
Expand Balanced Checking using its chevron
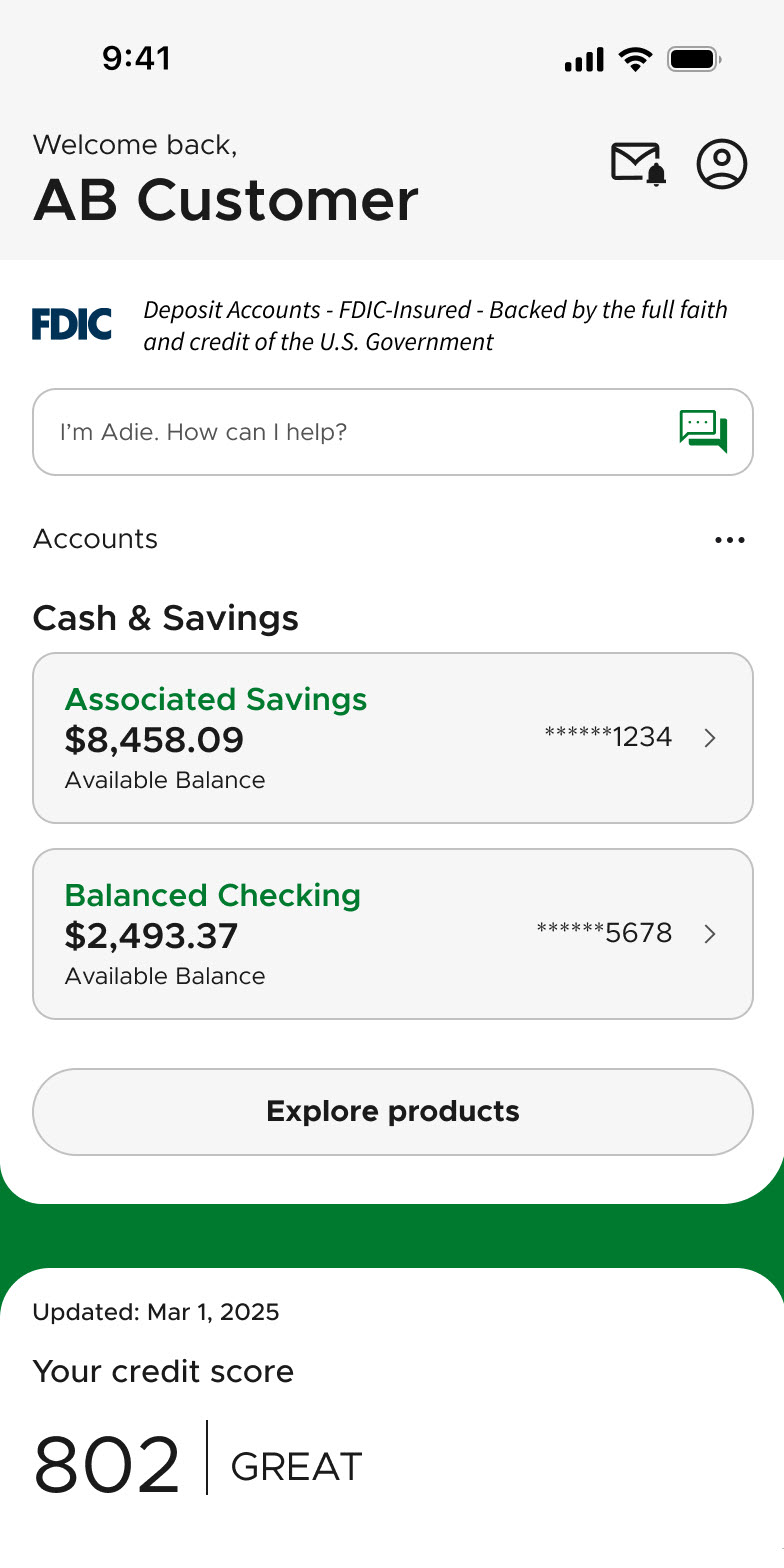(x=710, y=934)
